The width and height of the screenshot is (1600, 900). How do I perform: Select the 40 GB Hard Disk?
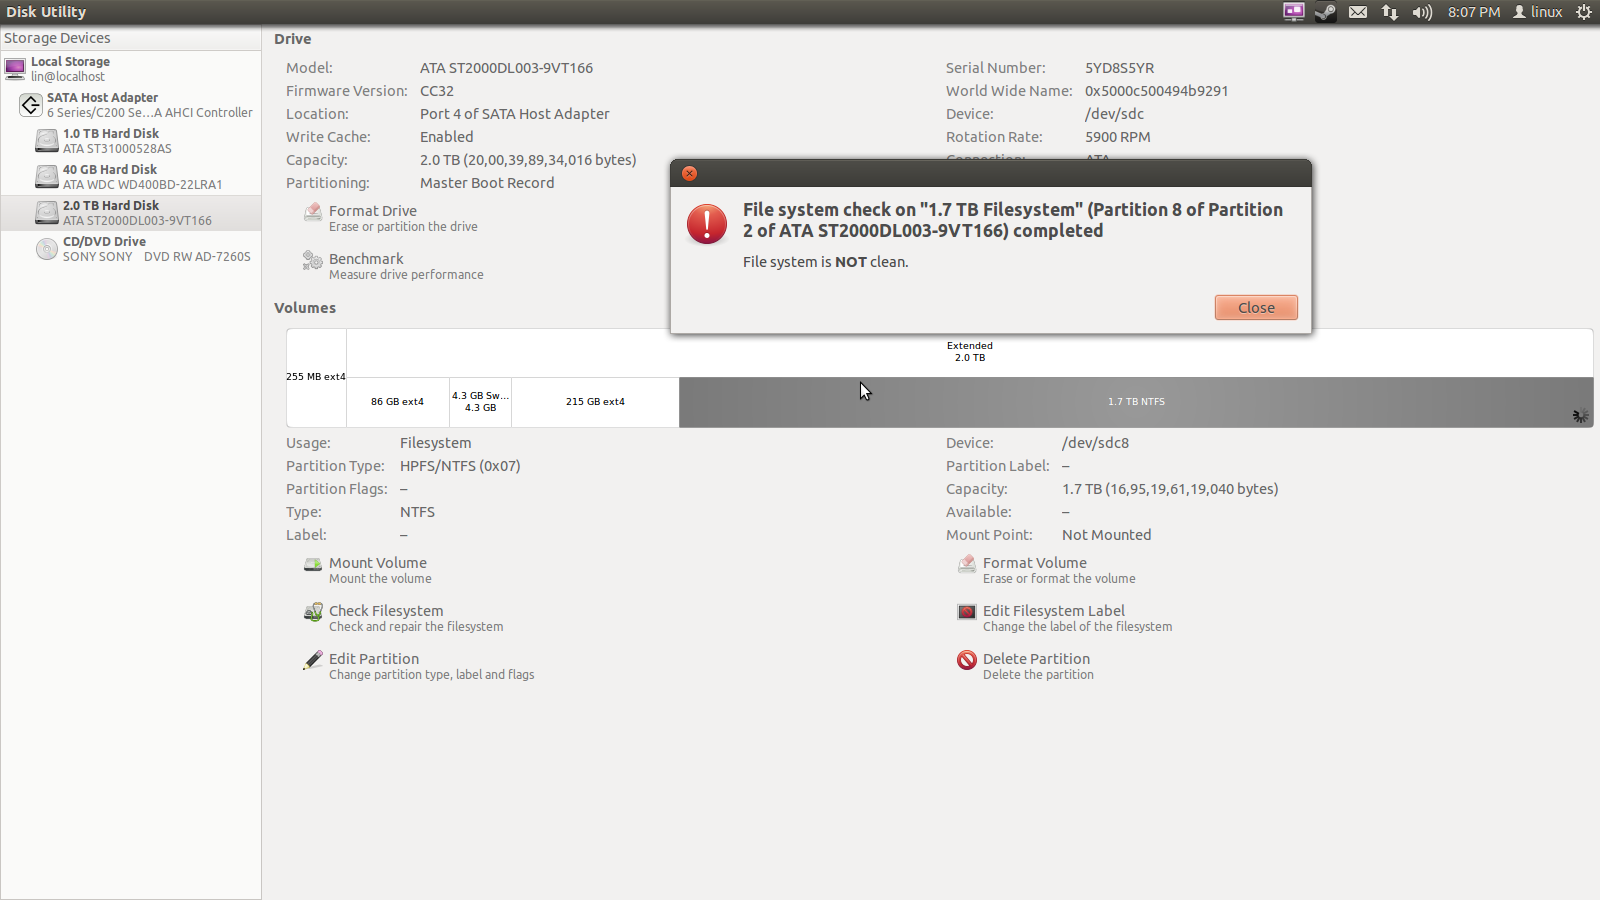[x=110, y=177]
